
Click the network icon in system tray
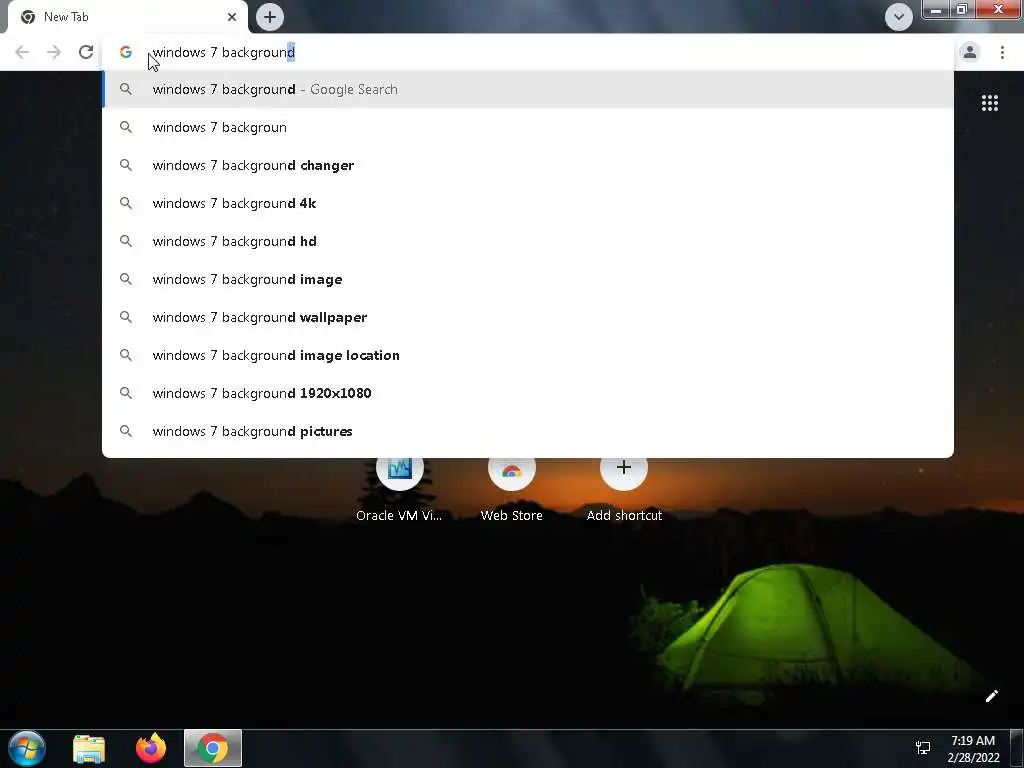pos(923,748)
